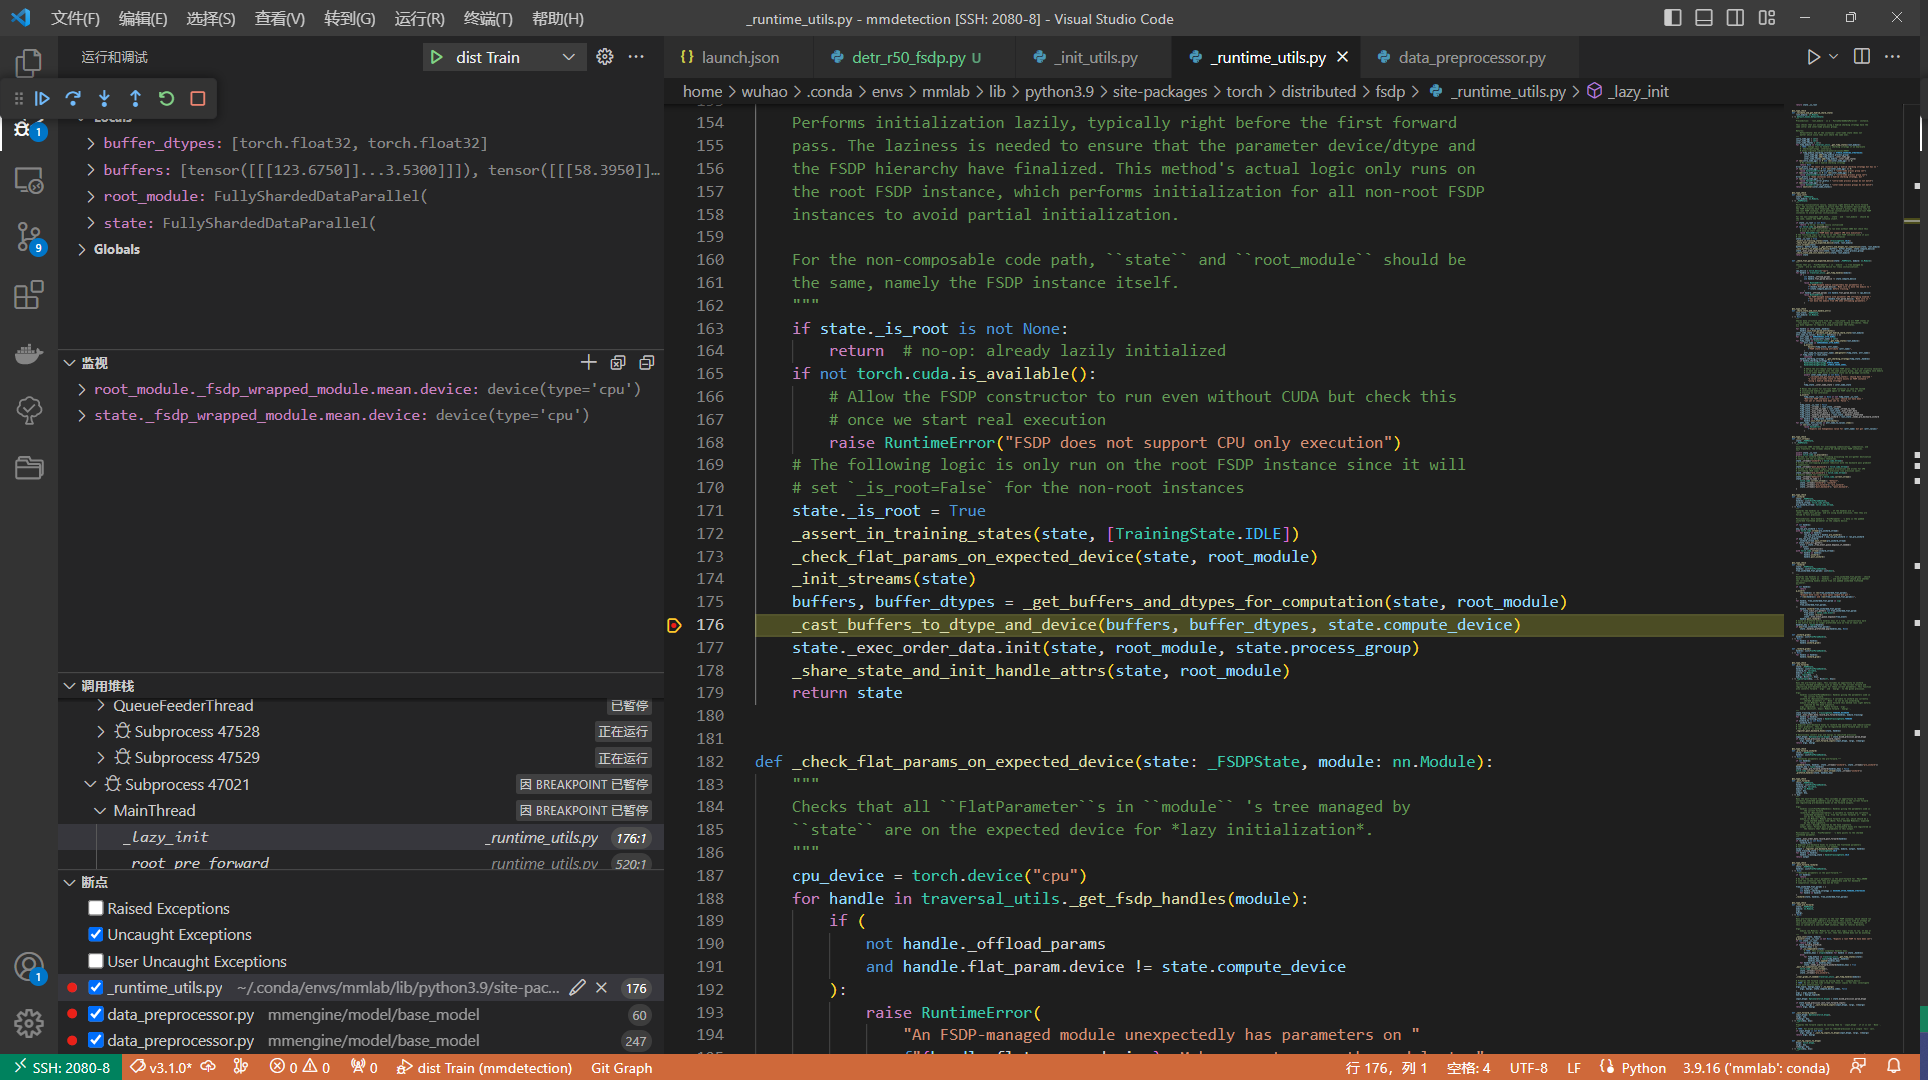
Task: Expand the root_module variable in Locals
Action: click(89, 196)
